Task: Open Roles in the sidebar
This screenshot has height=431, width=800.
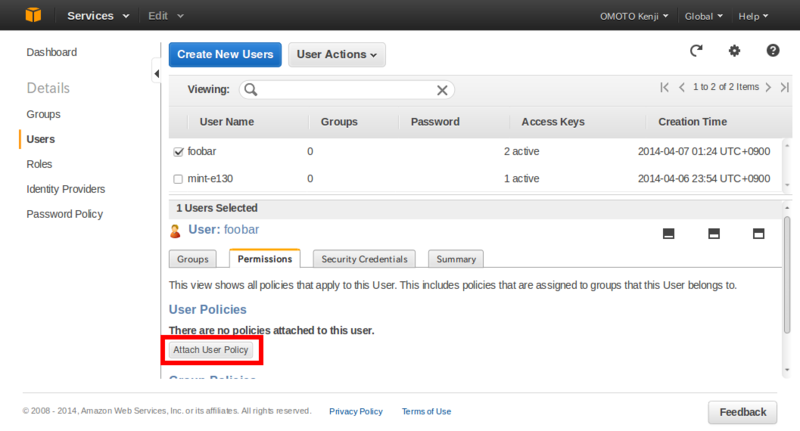Action: pos(39,164)
